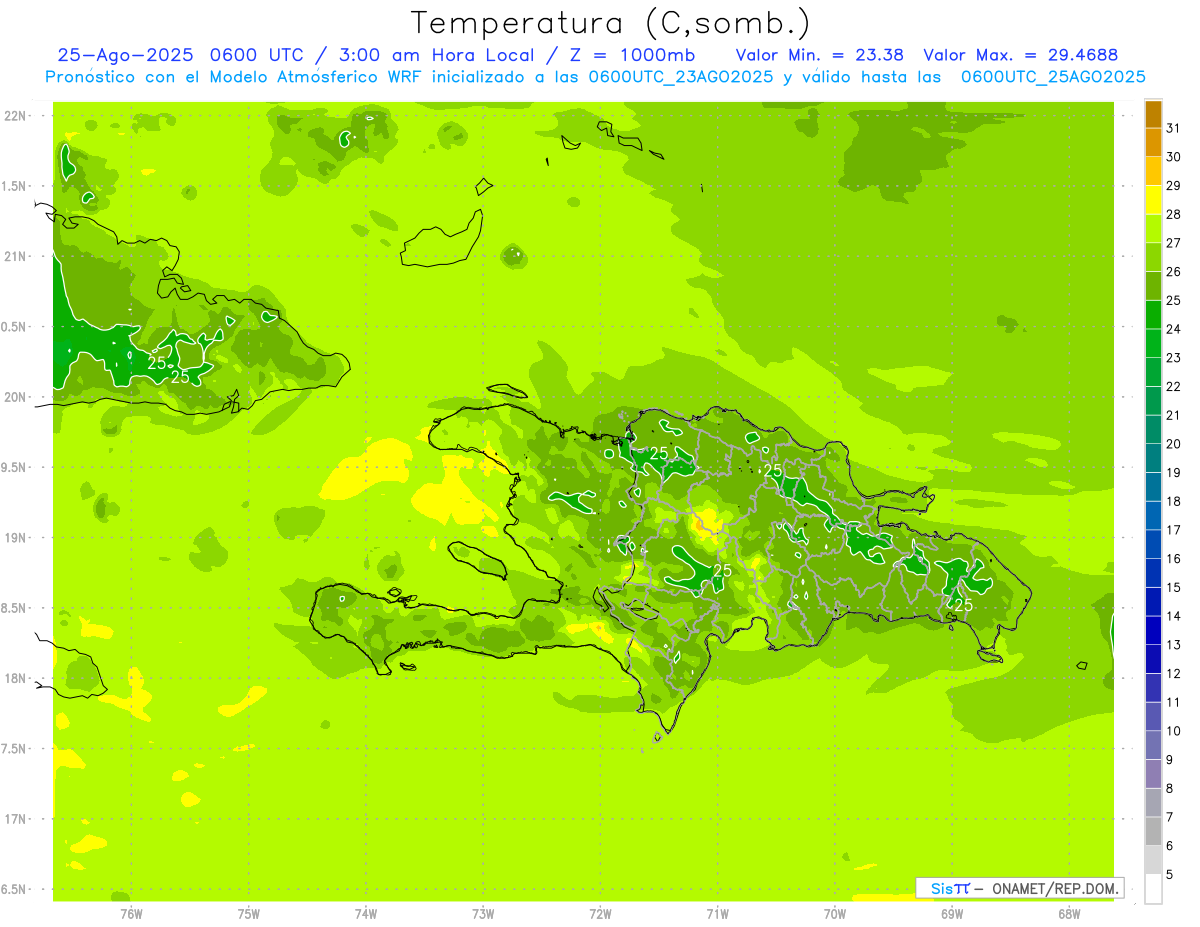Click the '21' value on the color legend
The height and width of the screenshot is (927, 1200).
click(1174, 415)
